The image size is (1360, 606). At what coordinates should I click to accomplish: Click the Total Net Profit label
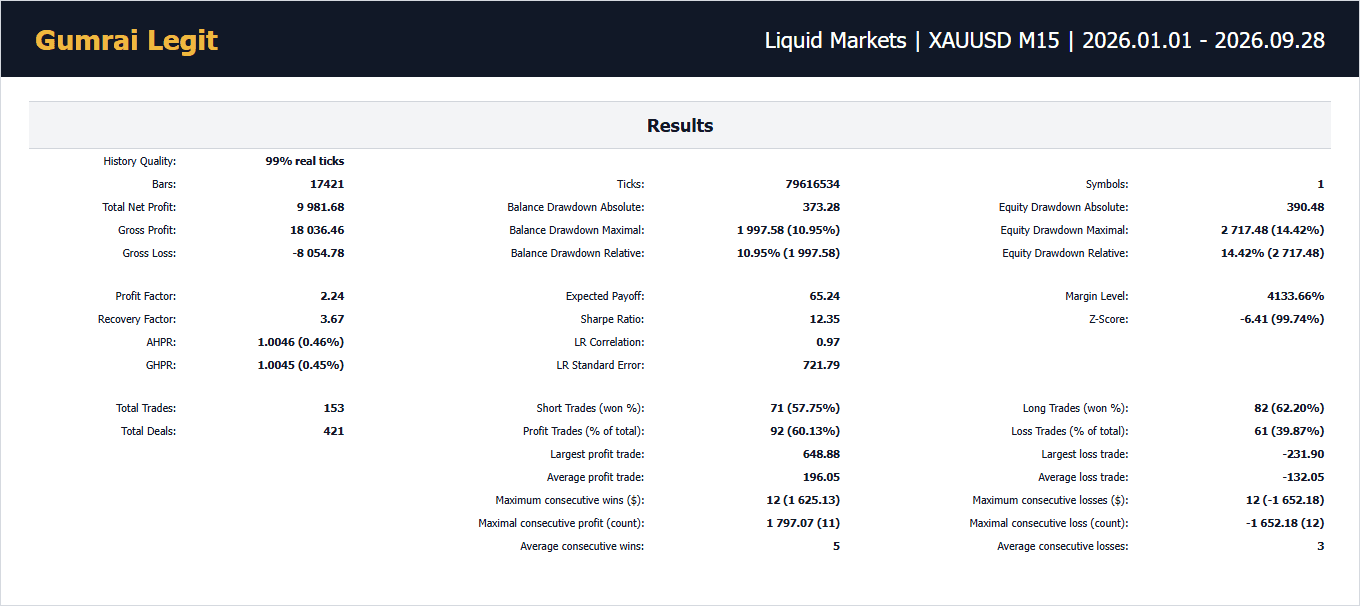click(x=140, y=207)
